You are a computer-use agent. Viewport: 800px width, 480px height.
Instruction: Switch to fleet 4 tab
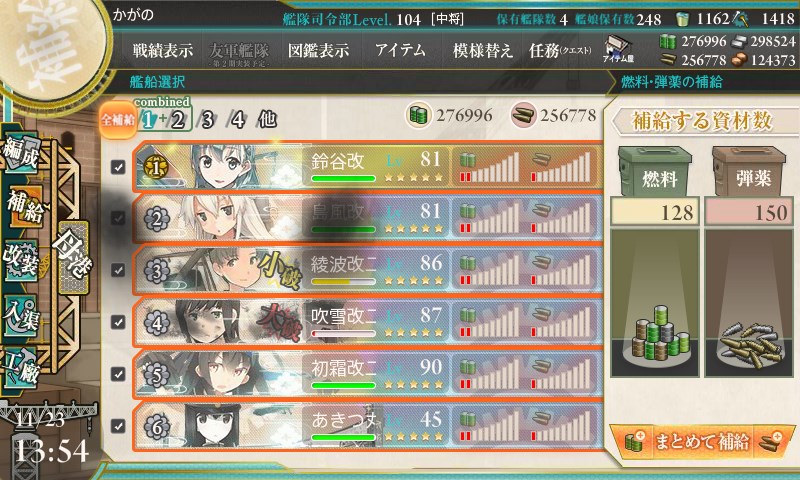coord(237,120)
